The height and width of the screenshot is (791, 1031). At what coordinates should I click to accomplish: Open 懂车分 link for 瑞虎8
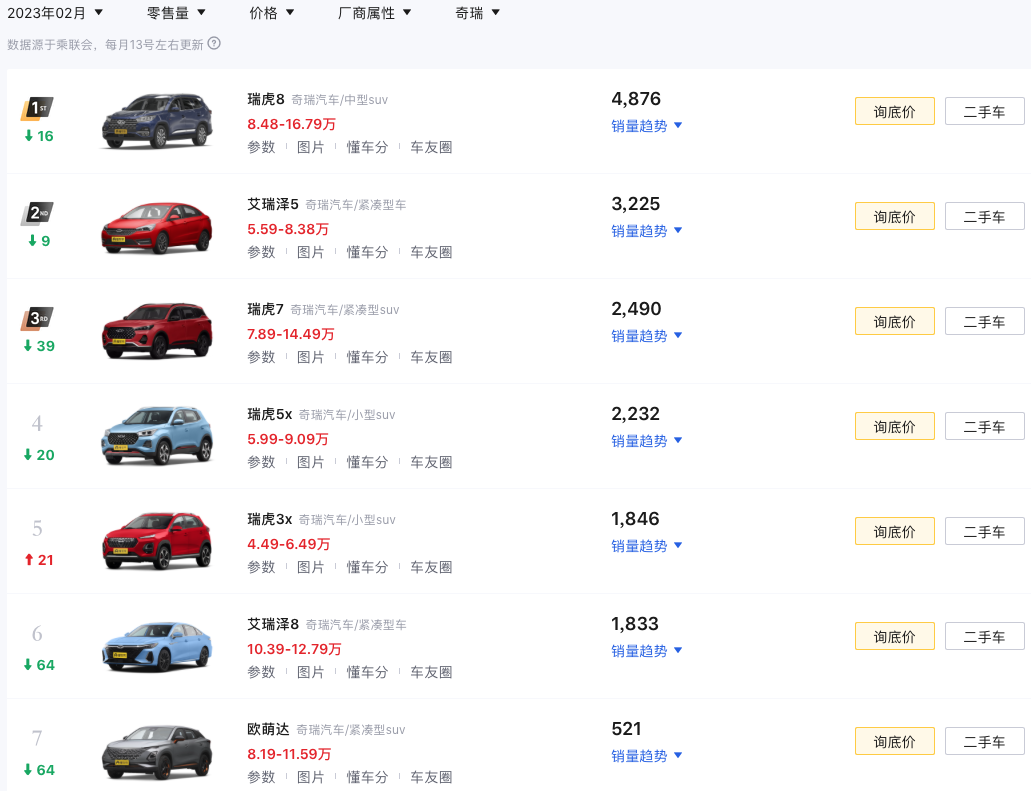(x=367, y=147)
